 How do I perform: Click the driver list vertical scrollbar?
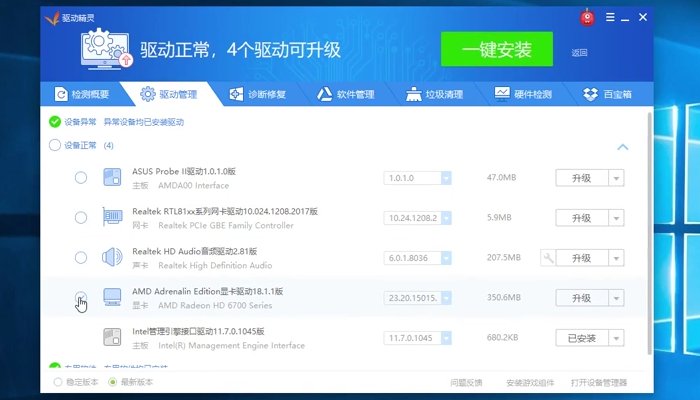(x=650, y=233)
